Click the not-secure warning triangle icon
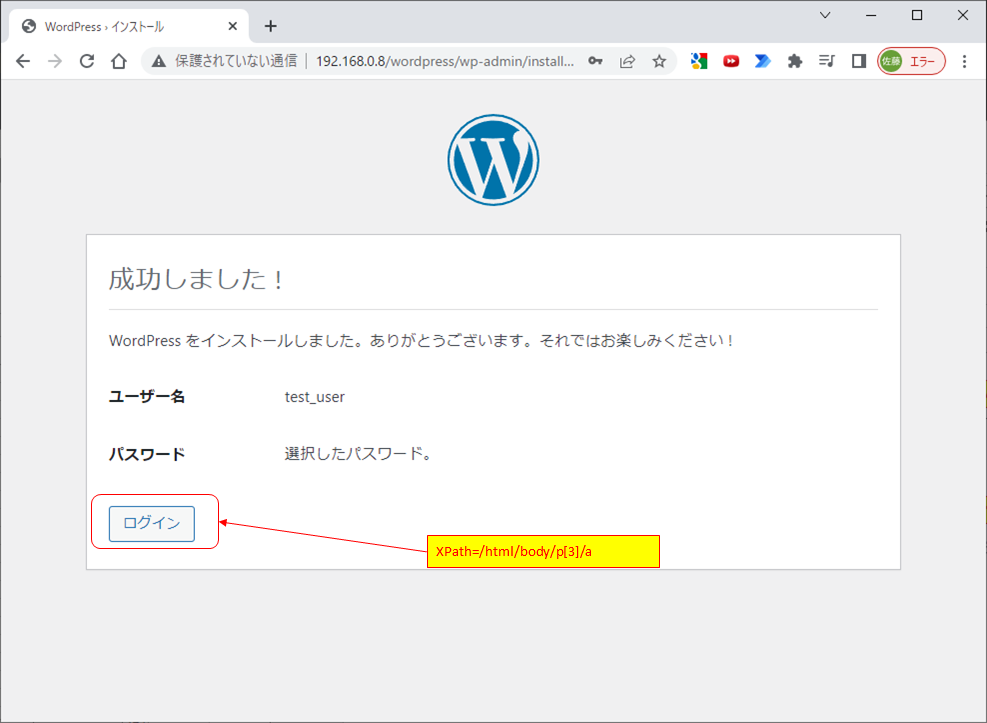987x723 pixels. [x=159, y=61]
